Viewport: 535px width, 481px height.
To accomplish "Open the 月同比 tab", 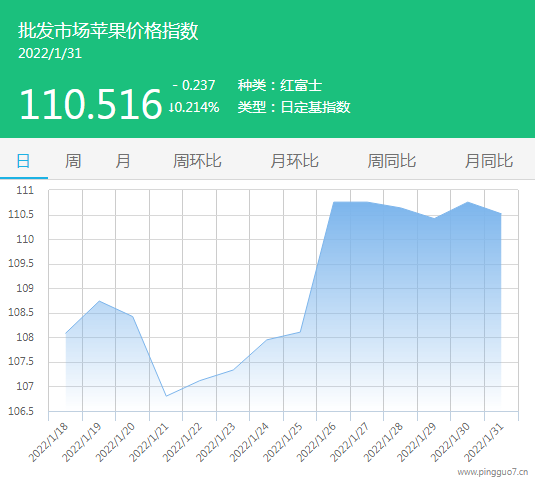I will point(489,161).
